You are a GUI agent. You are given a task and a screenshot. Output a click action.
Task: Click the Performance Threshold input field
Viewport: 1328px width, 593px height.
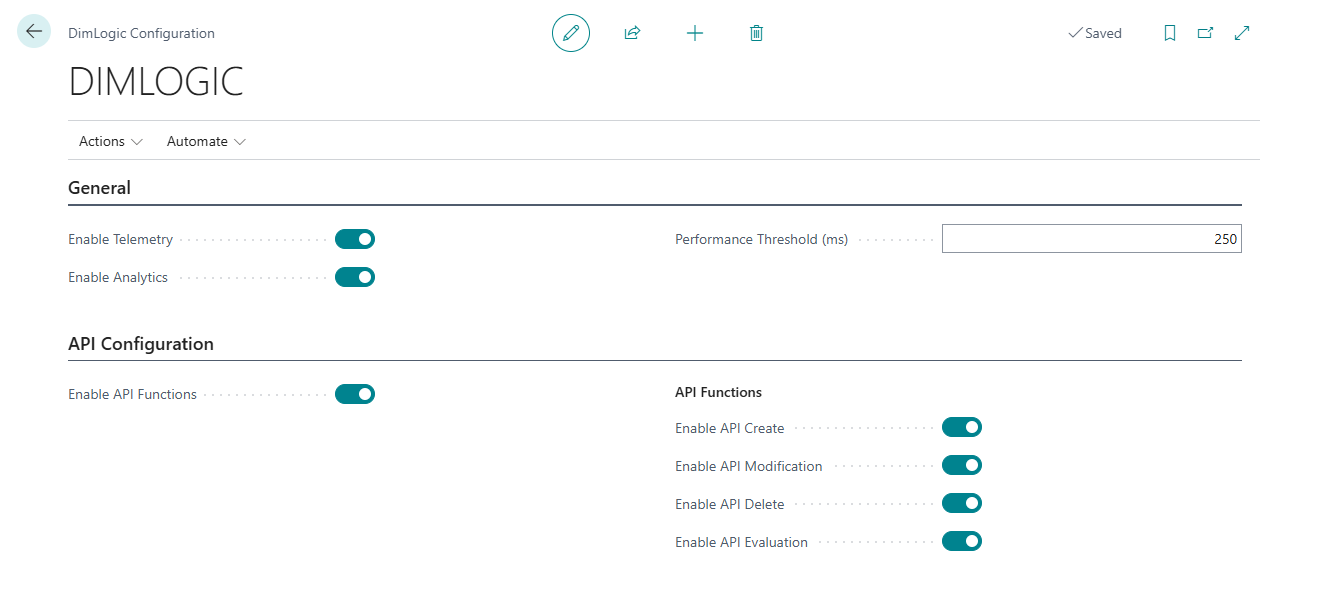click(1091, 239)
